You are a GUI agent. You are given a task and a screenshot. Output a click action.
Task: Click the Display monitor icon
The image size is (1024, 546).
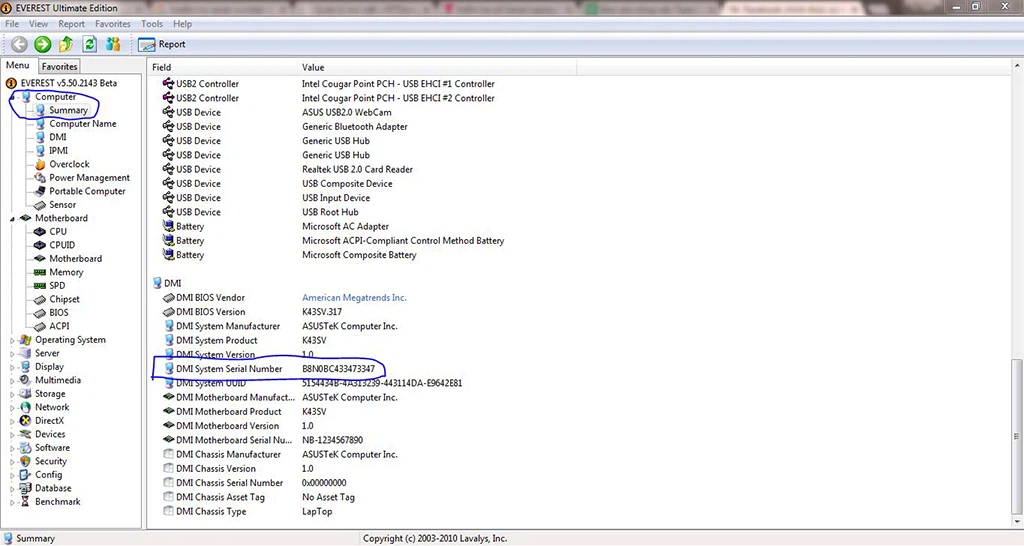[25, 366]
